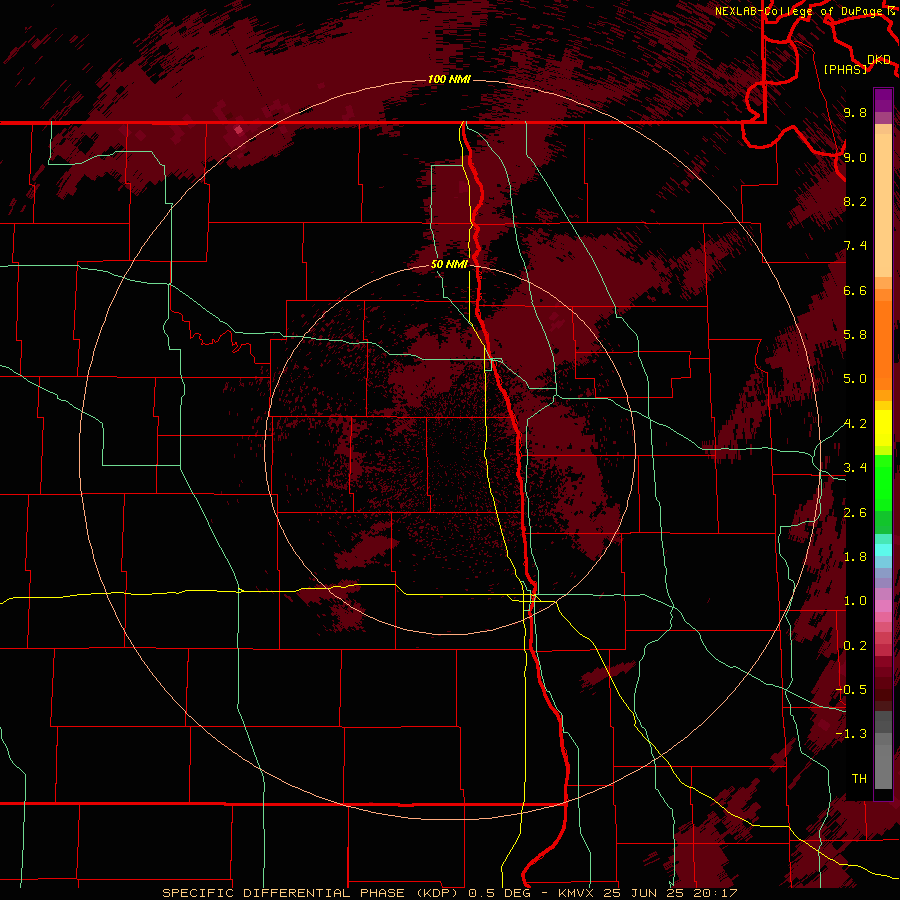900x900 pixels.
Task: Click the 50 NMI range ring label
Action: point(449,264)
